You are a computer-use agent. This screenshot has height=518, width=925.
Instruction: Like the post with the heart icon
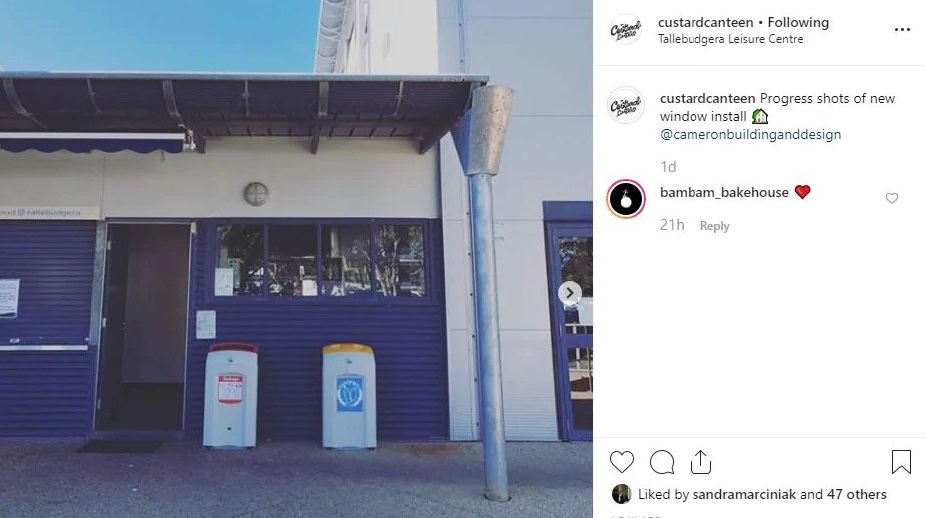pos(621,462)
